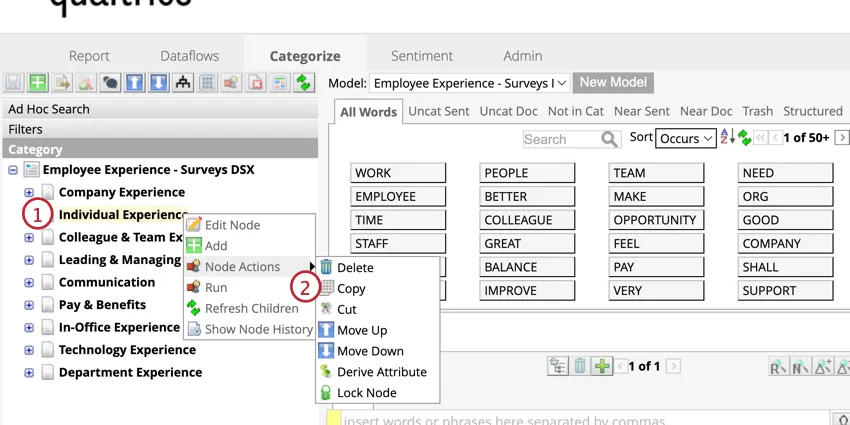Open the Sort by Occurs dropdown
Screen dimensions: 850x425
686,138
